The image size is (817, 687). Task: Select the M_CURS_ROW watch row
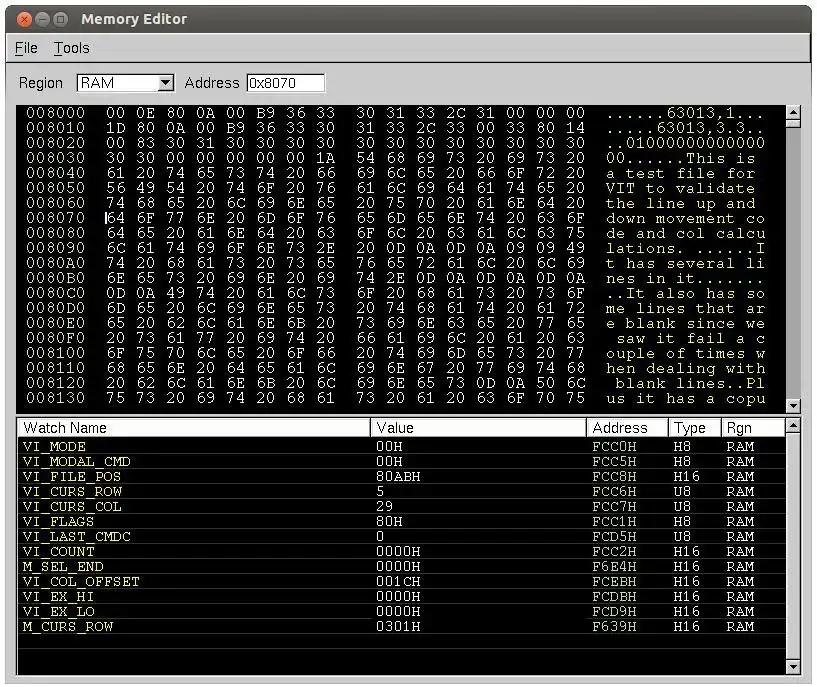(401, 627)
